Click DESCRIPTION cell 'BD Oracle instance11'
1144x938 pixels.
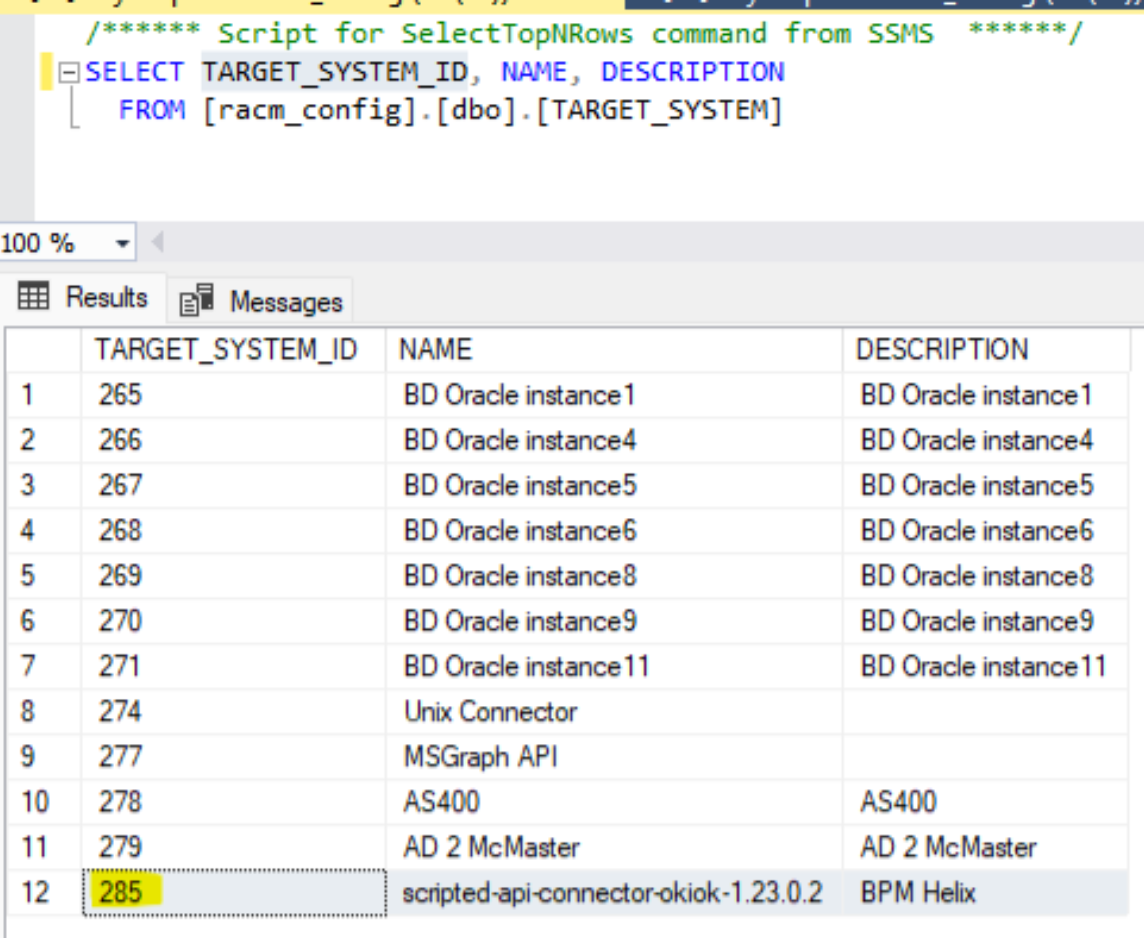coord(986,667)
